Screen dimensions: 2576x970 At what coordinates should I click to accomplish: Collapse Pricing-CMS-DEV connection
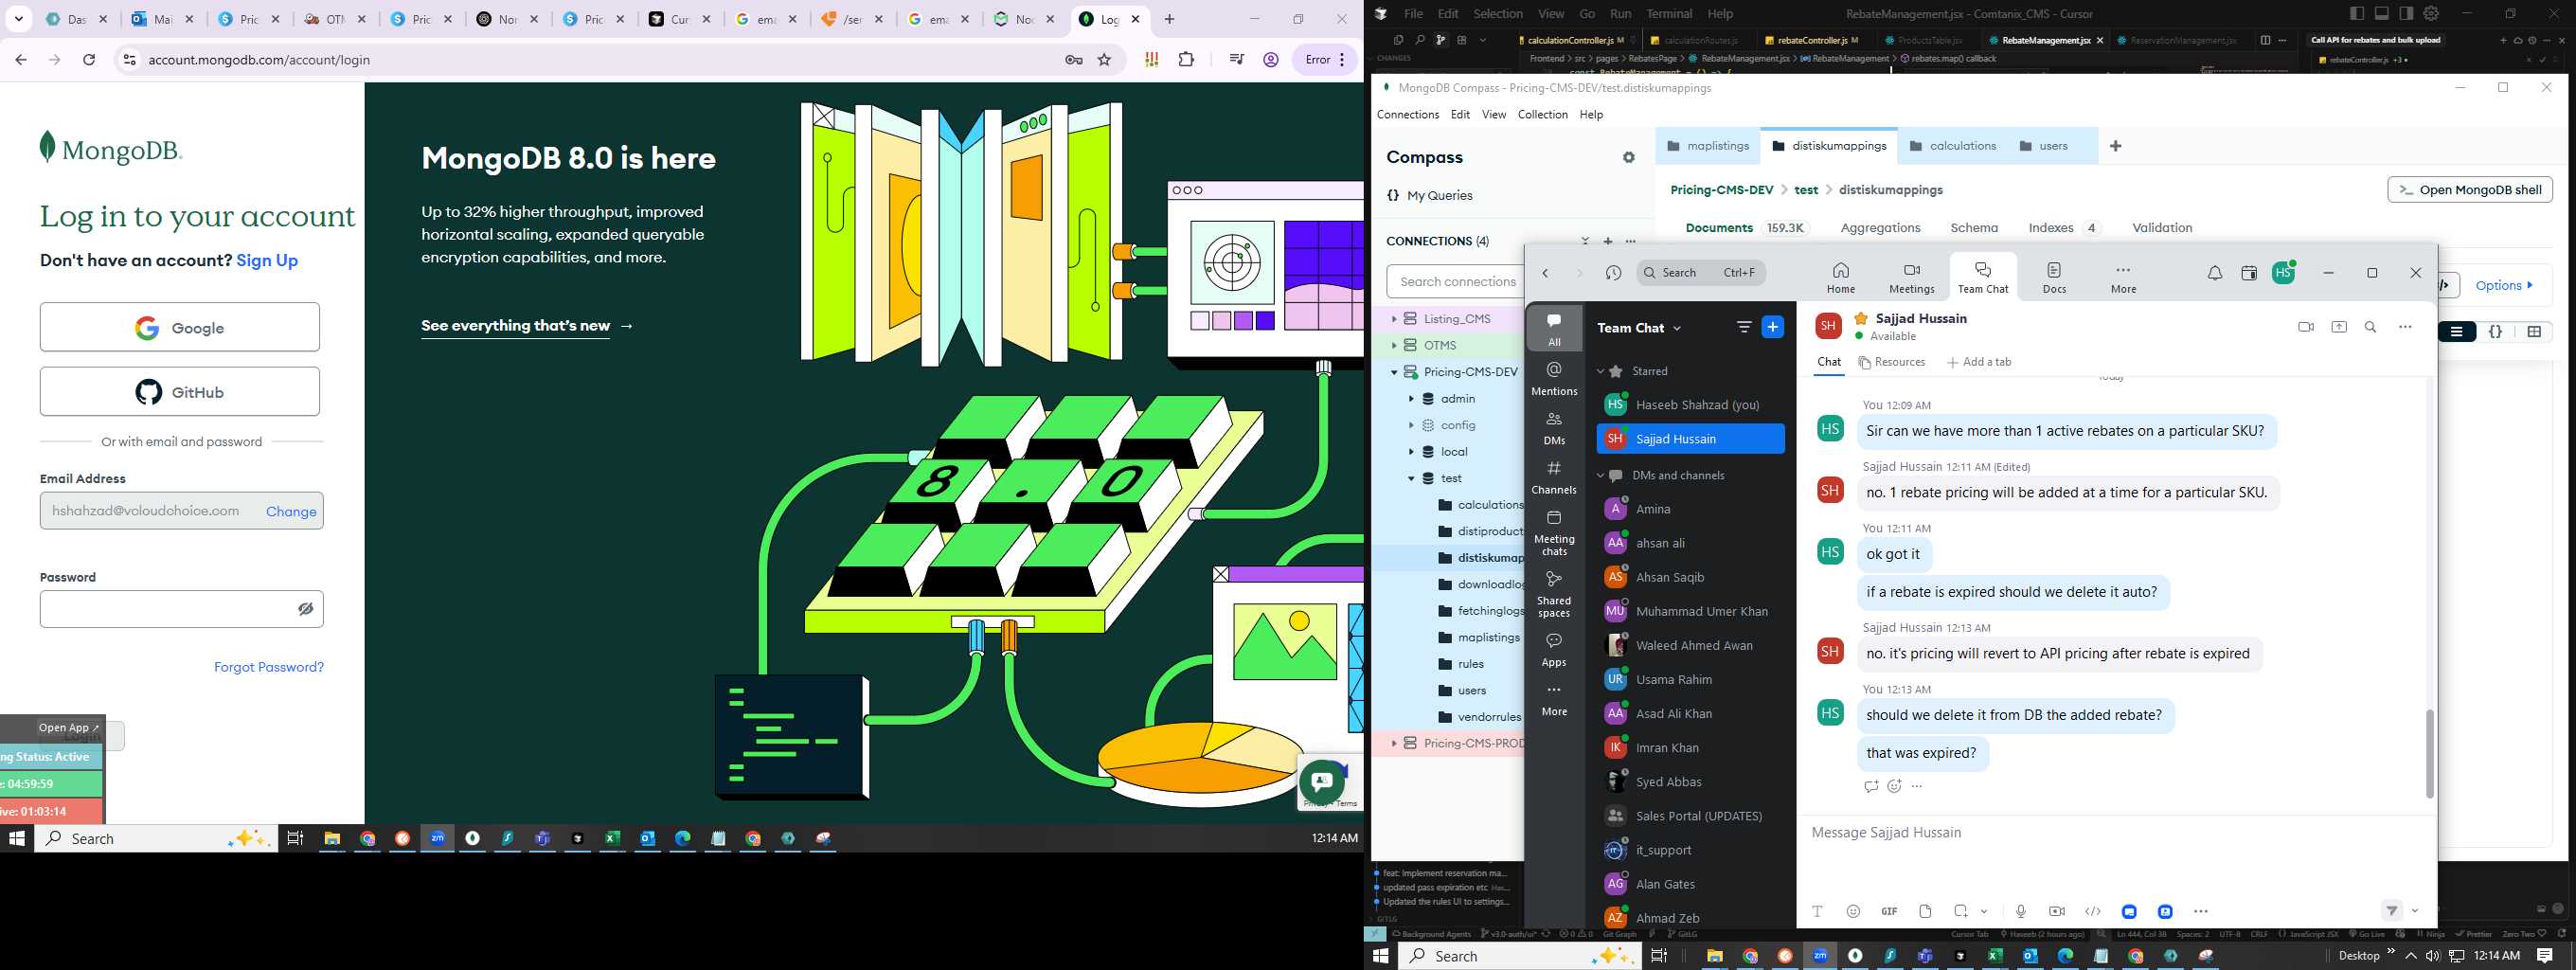(x=1393, y=372)
